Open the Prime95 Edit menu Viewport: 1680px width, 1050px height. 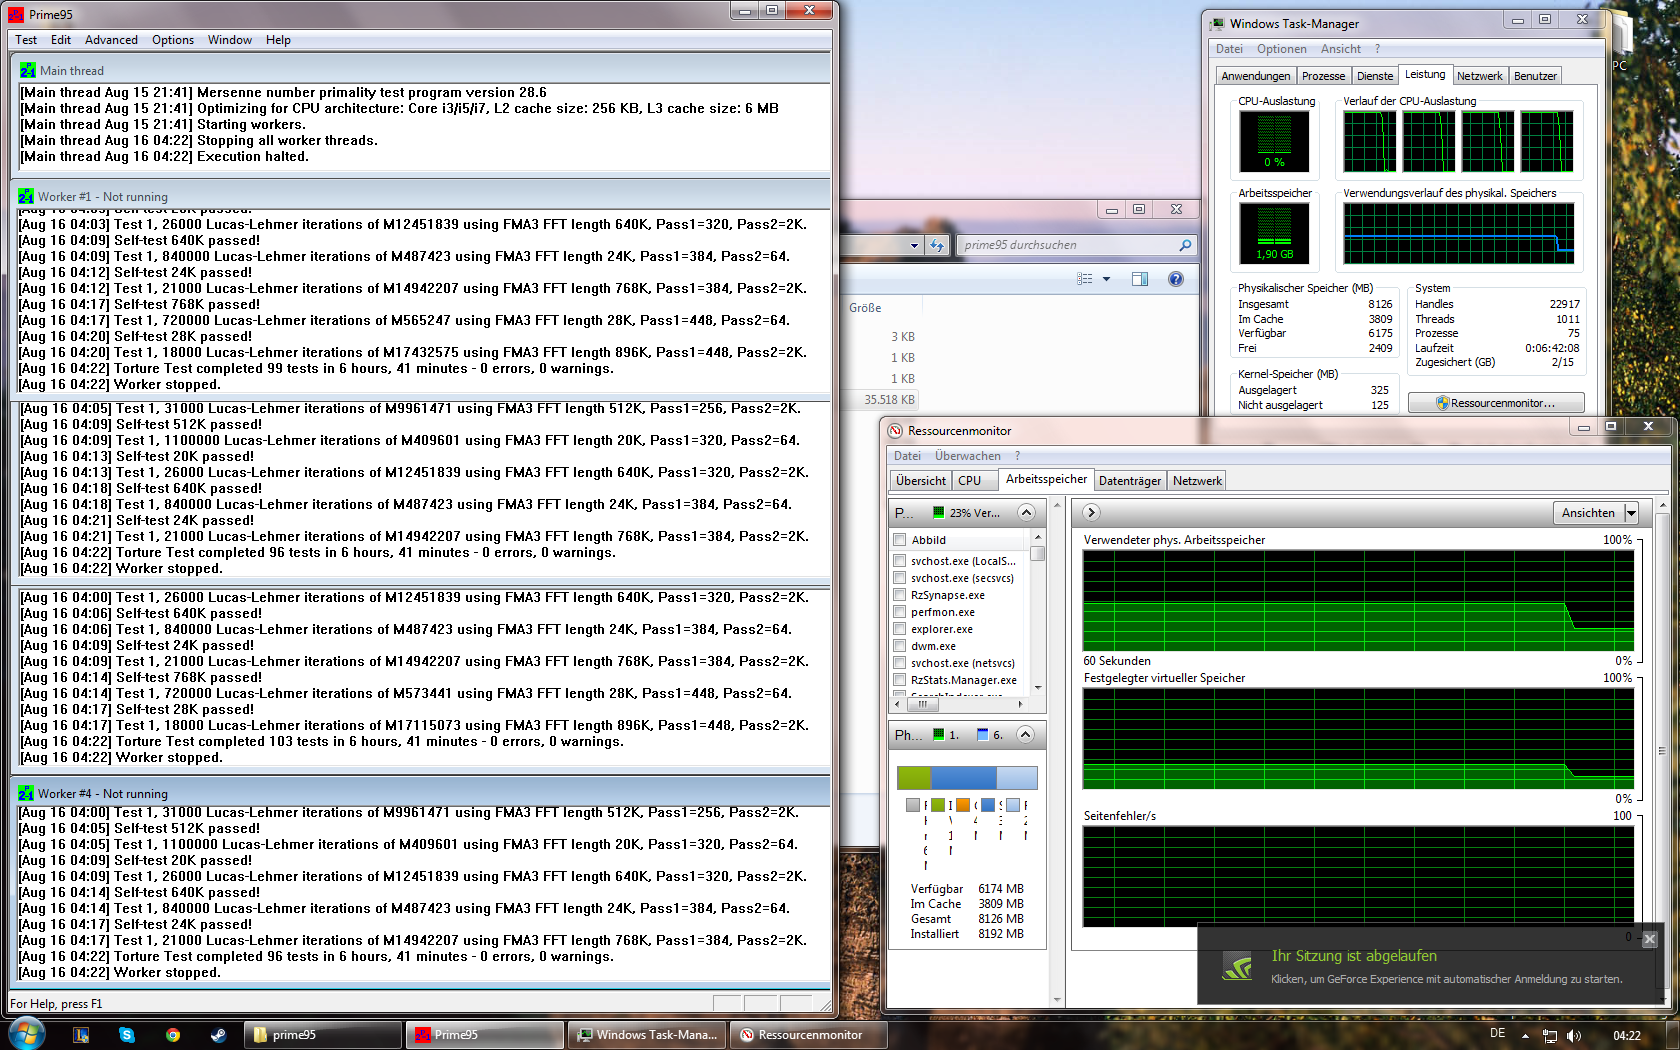tap(61, 40)
